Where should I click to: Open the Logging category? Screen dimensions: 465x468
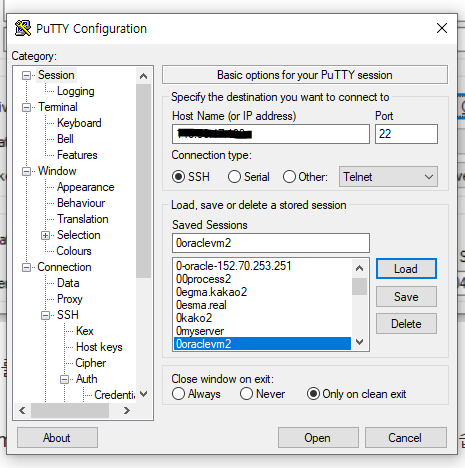[x=76, y=91]
